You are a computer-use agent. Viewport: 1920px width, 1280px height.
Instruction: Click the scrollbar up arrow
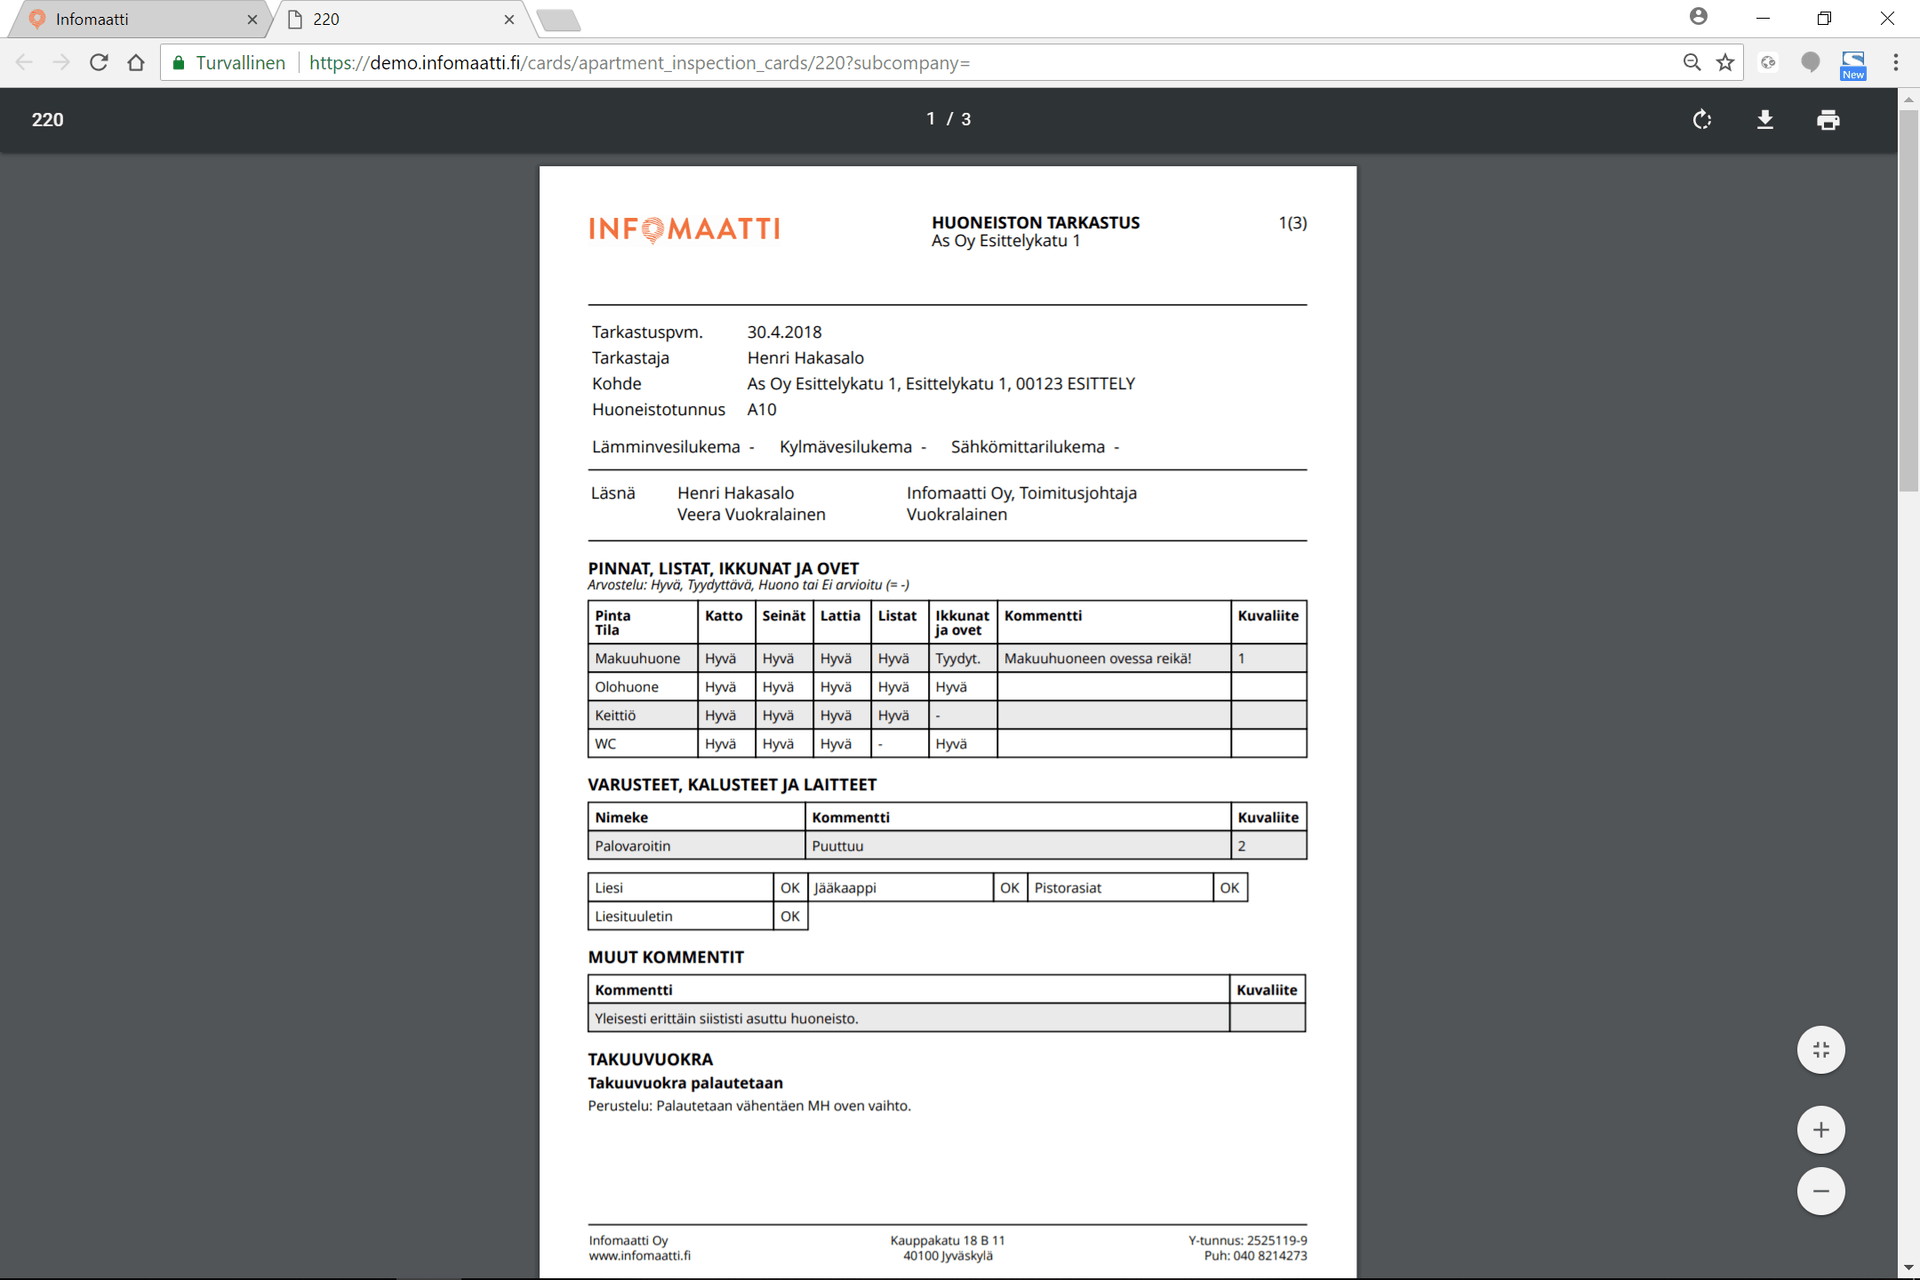point(1908,99)
